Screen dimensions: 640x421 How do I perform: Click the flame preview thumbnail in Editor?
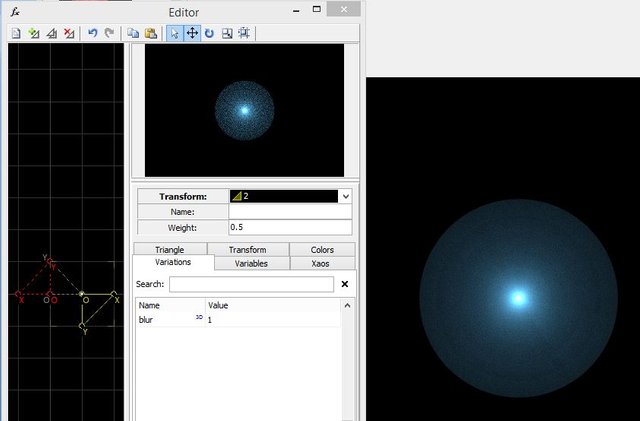click(x=244, y=111)
